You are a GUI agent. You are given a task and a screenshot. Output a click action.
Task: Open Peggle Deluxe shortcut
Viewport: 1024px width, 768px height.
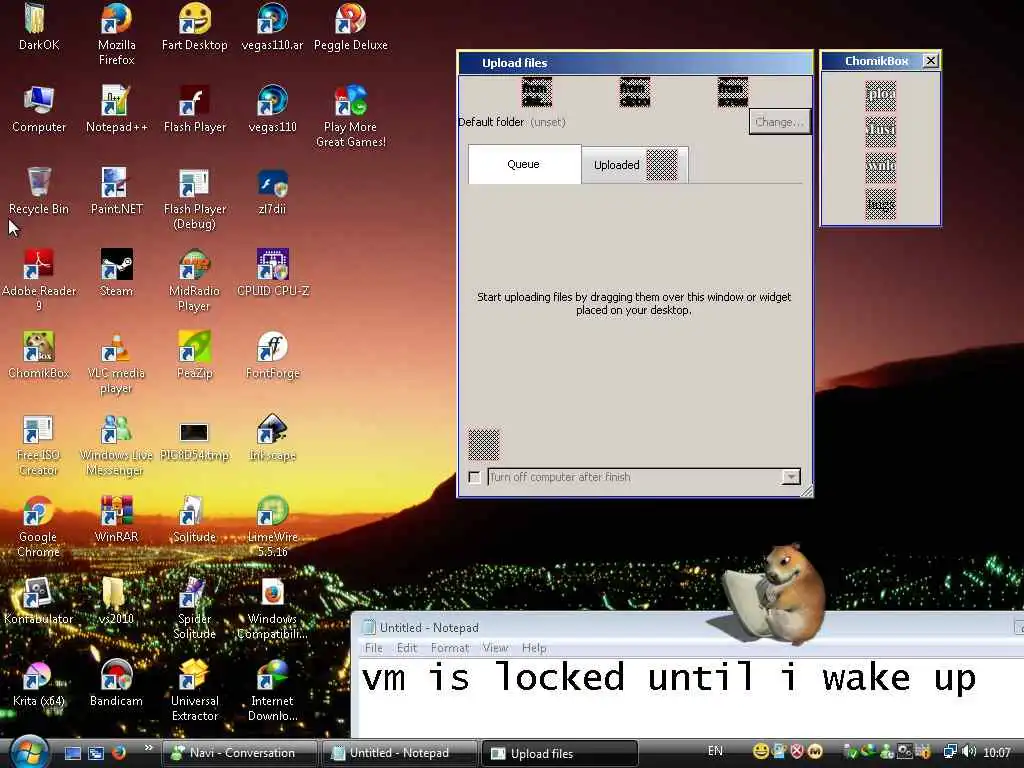pyautogui.click(x=351, y=27)
